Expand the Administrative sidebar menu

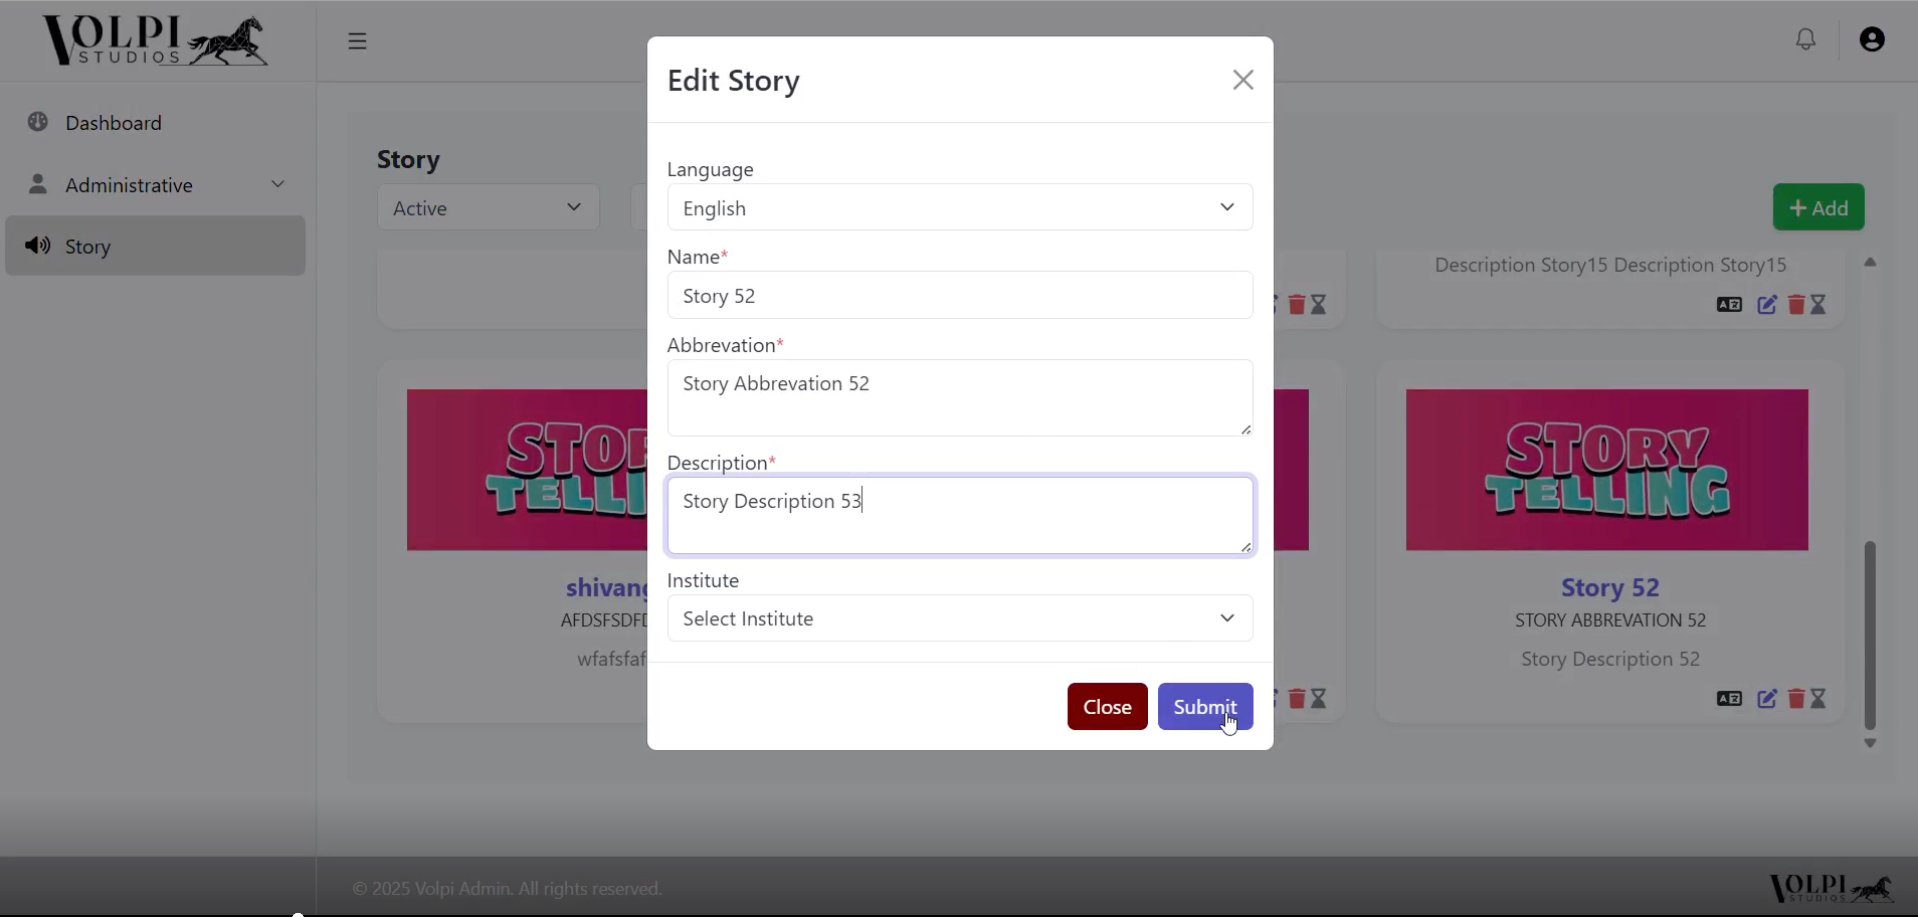coord(155,185)
